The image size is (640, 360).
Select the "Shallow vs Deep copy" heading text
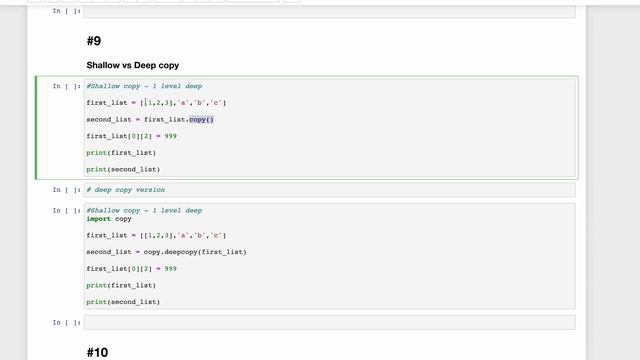click(x=133, y=65)
